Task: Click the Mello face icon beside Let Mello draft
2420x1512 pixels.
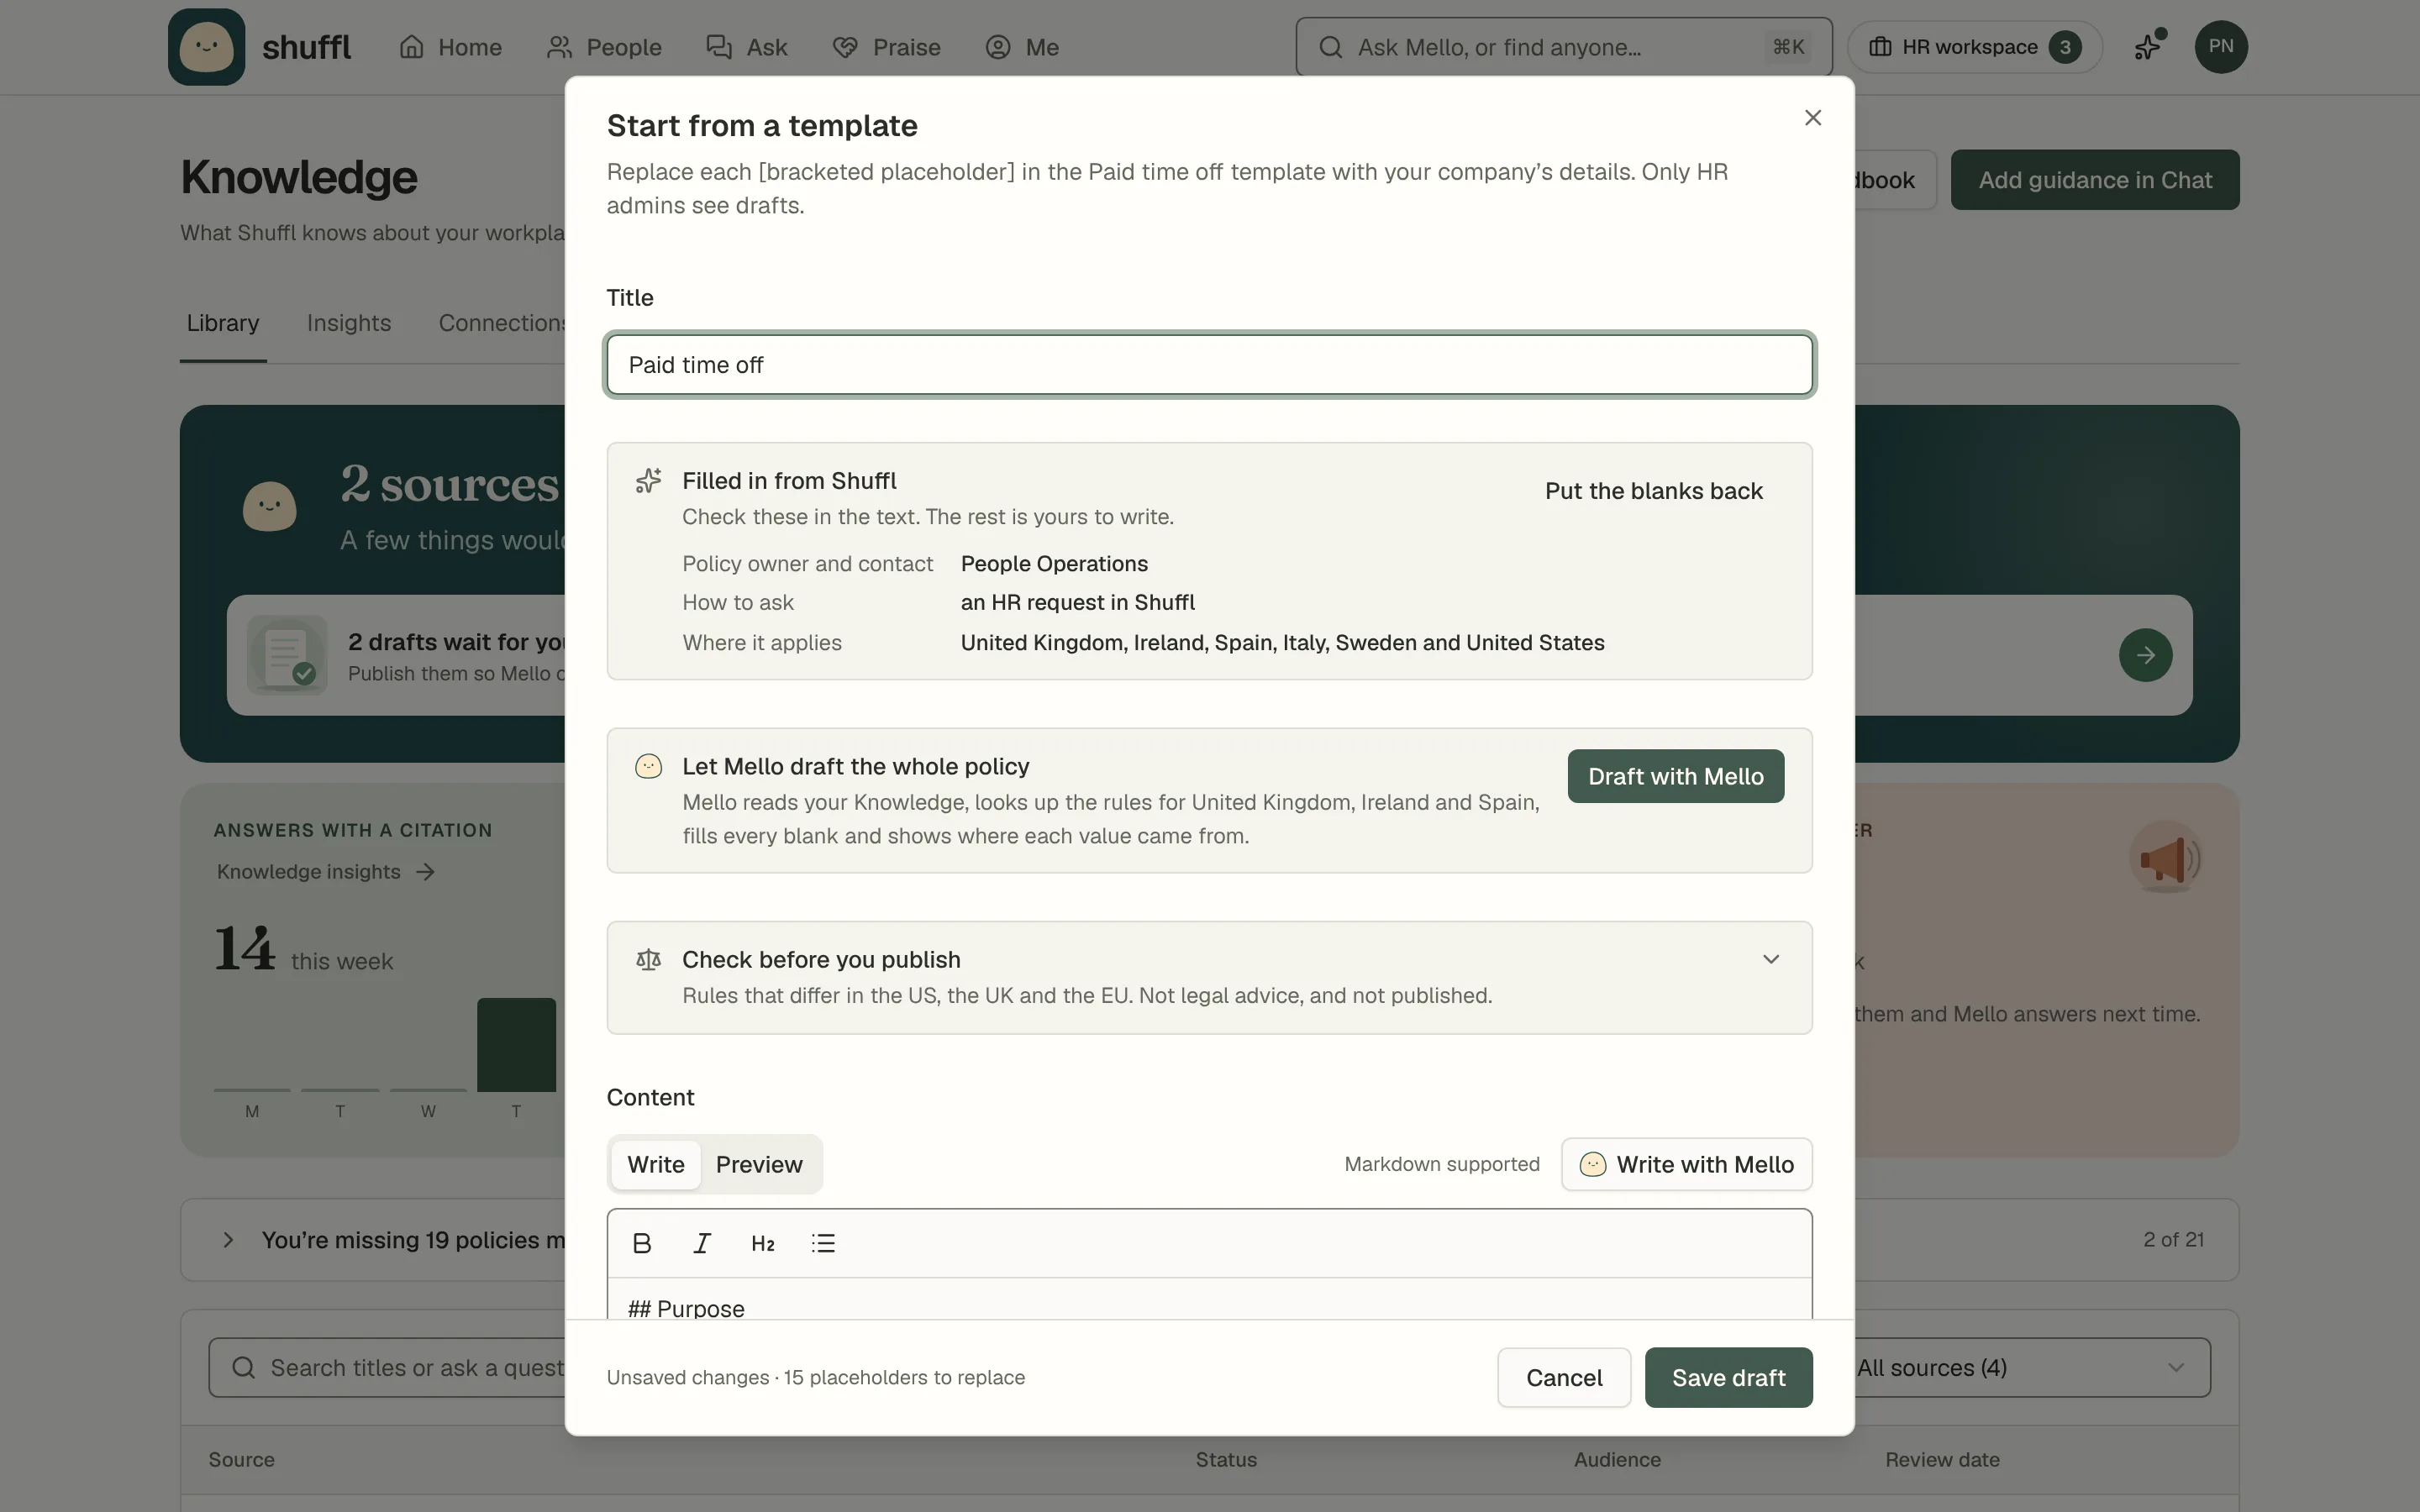Action: click(648, 767)
